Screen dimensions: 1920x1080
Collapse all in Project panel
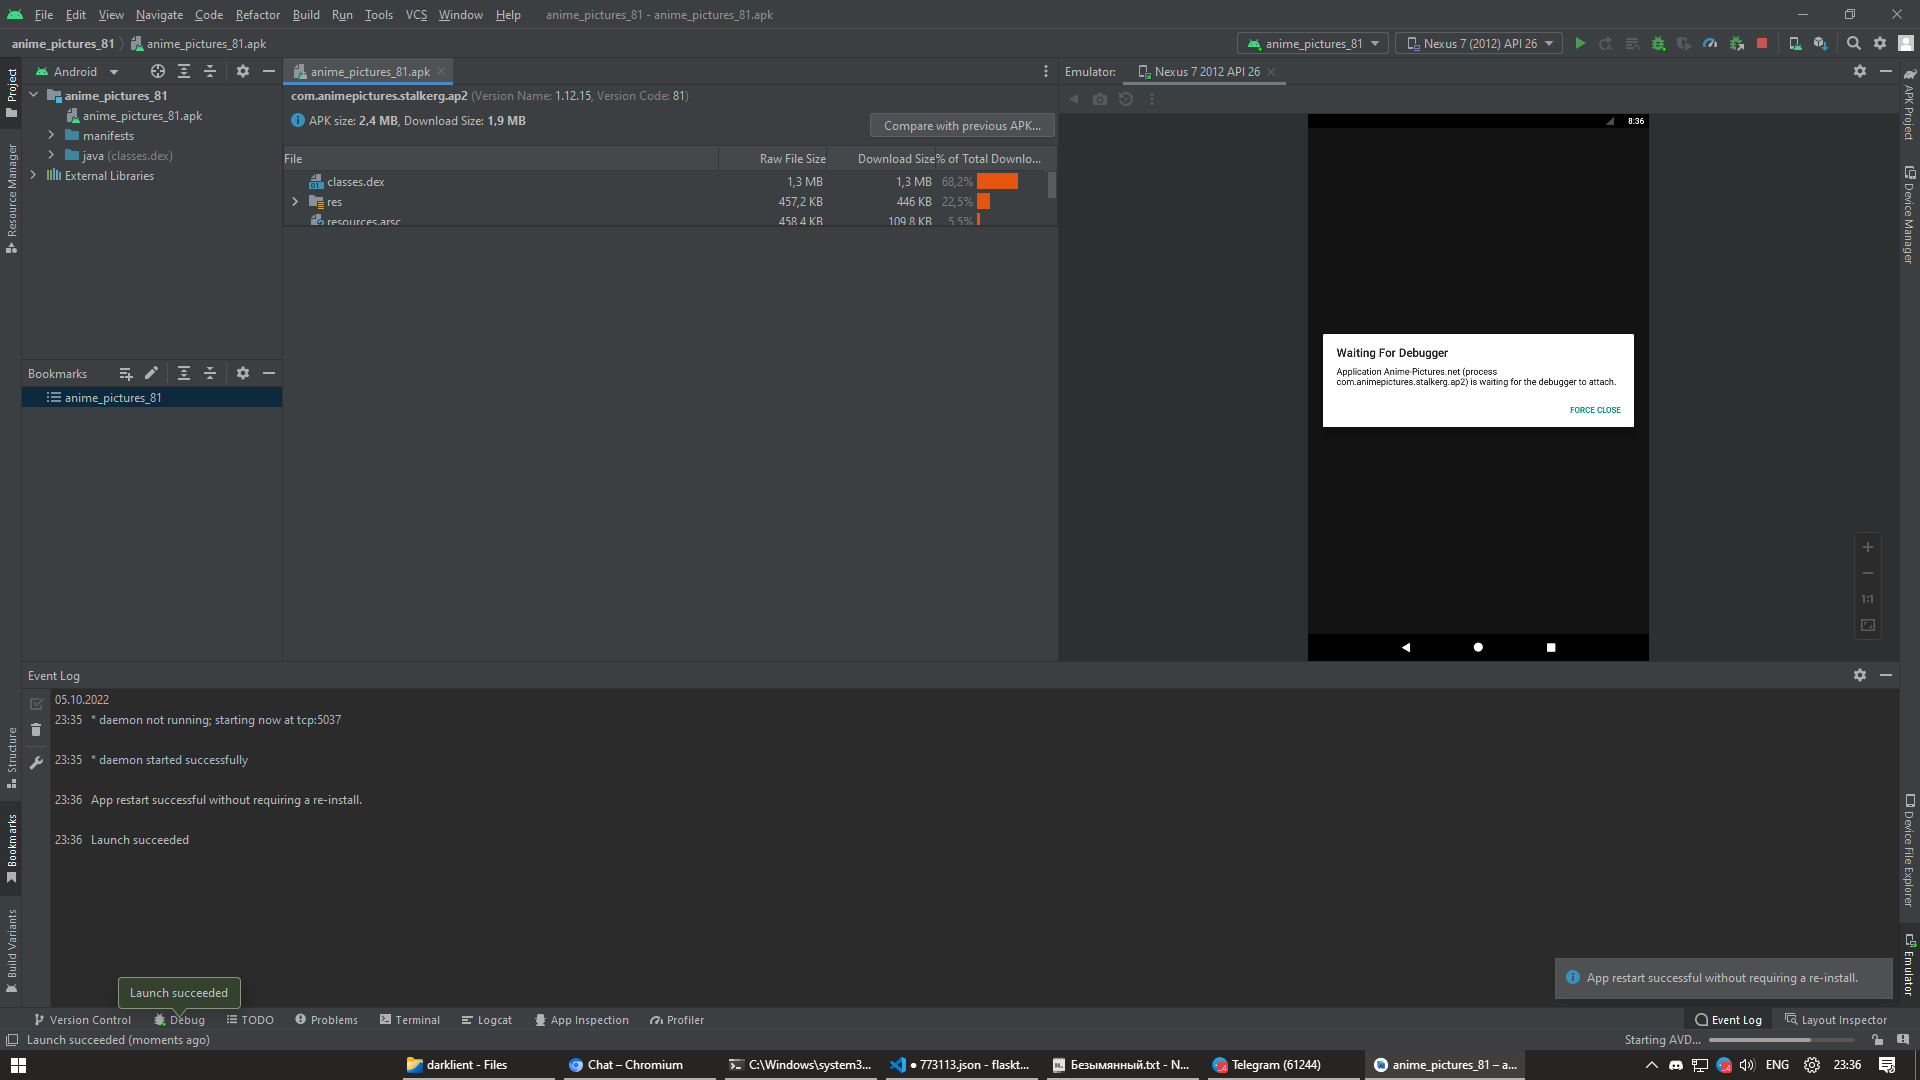pos(210,72)
